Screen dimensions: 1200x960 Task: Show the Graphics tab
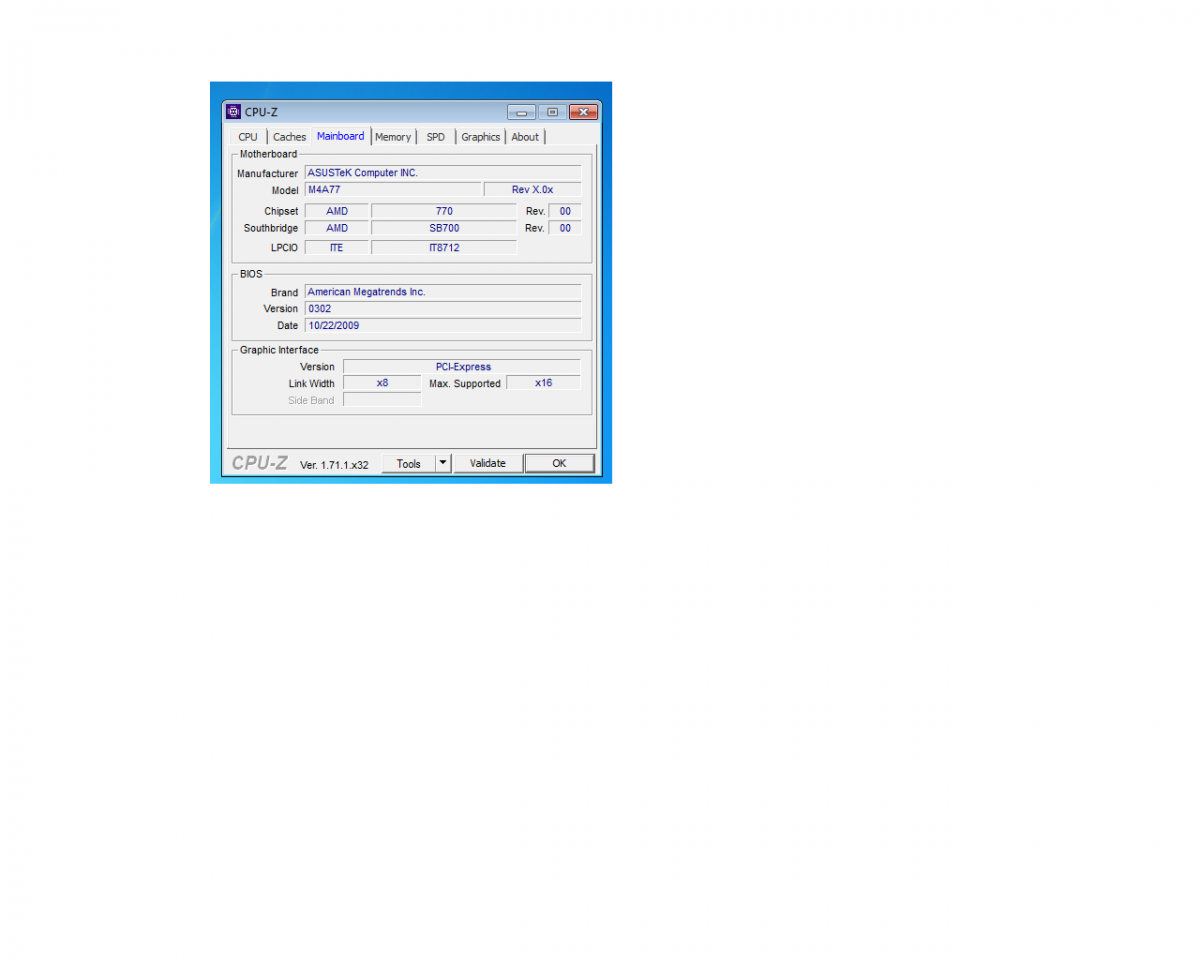click(x=481, y=137)
